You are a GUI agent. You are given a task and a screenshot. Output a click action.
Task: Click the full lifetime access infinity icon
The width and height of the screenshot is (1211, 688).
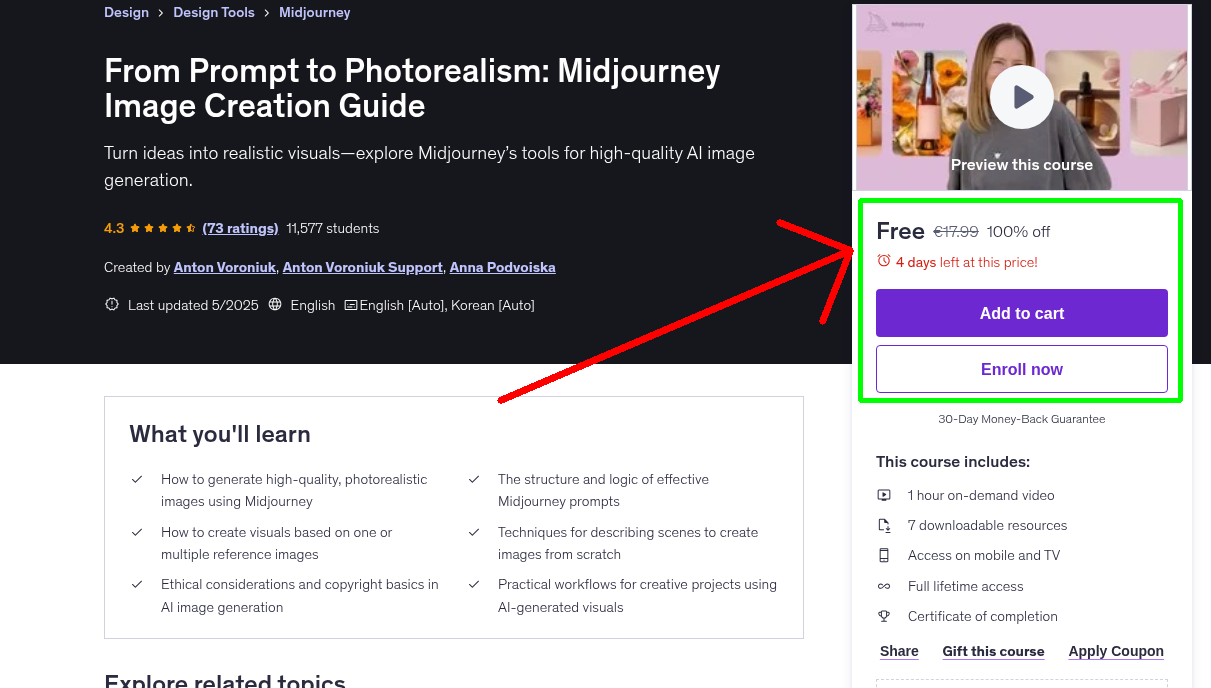884,586
